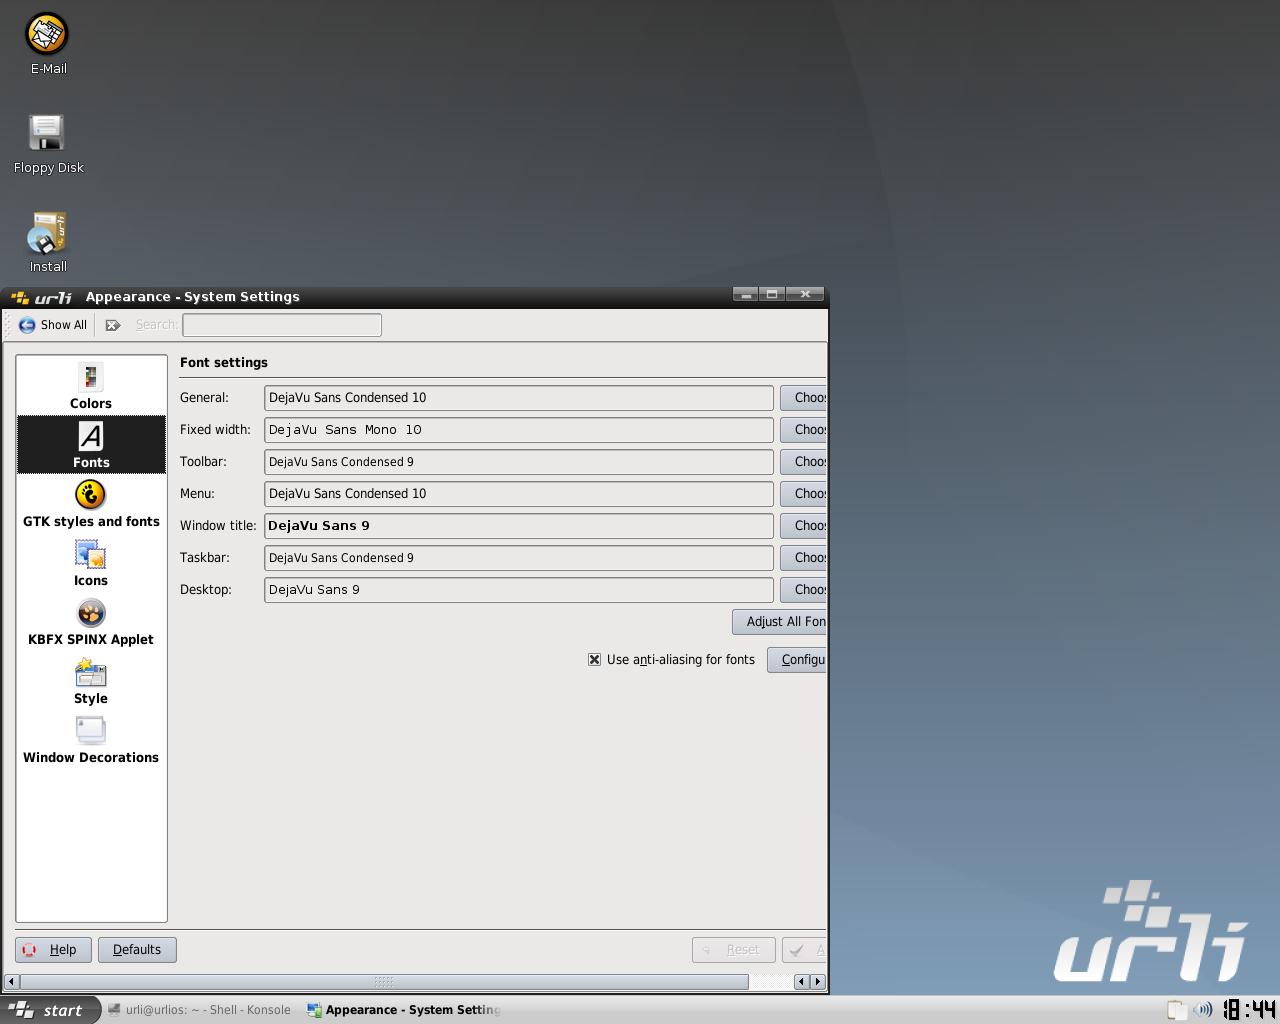Choose the Toolbar font
The width and height of the screenshot is (1280, 1024).
(804, 462)
